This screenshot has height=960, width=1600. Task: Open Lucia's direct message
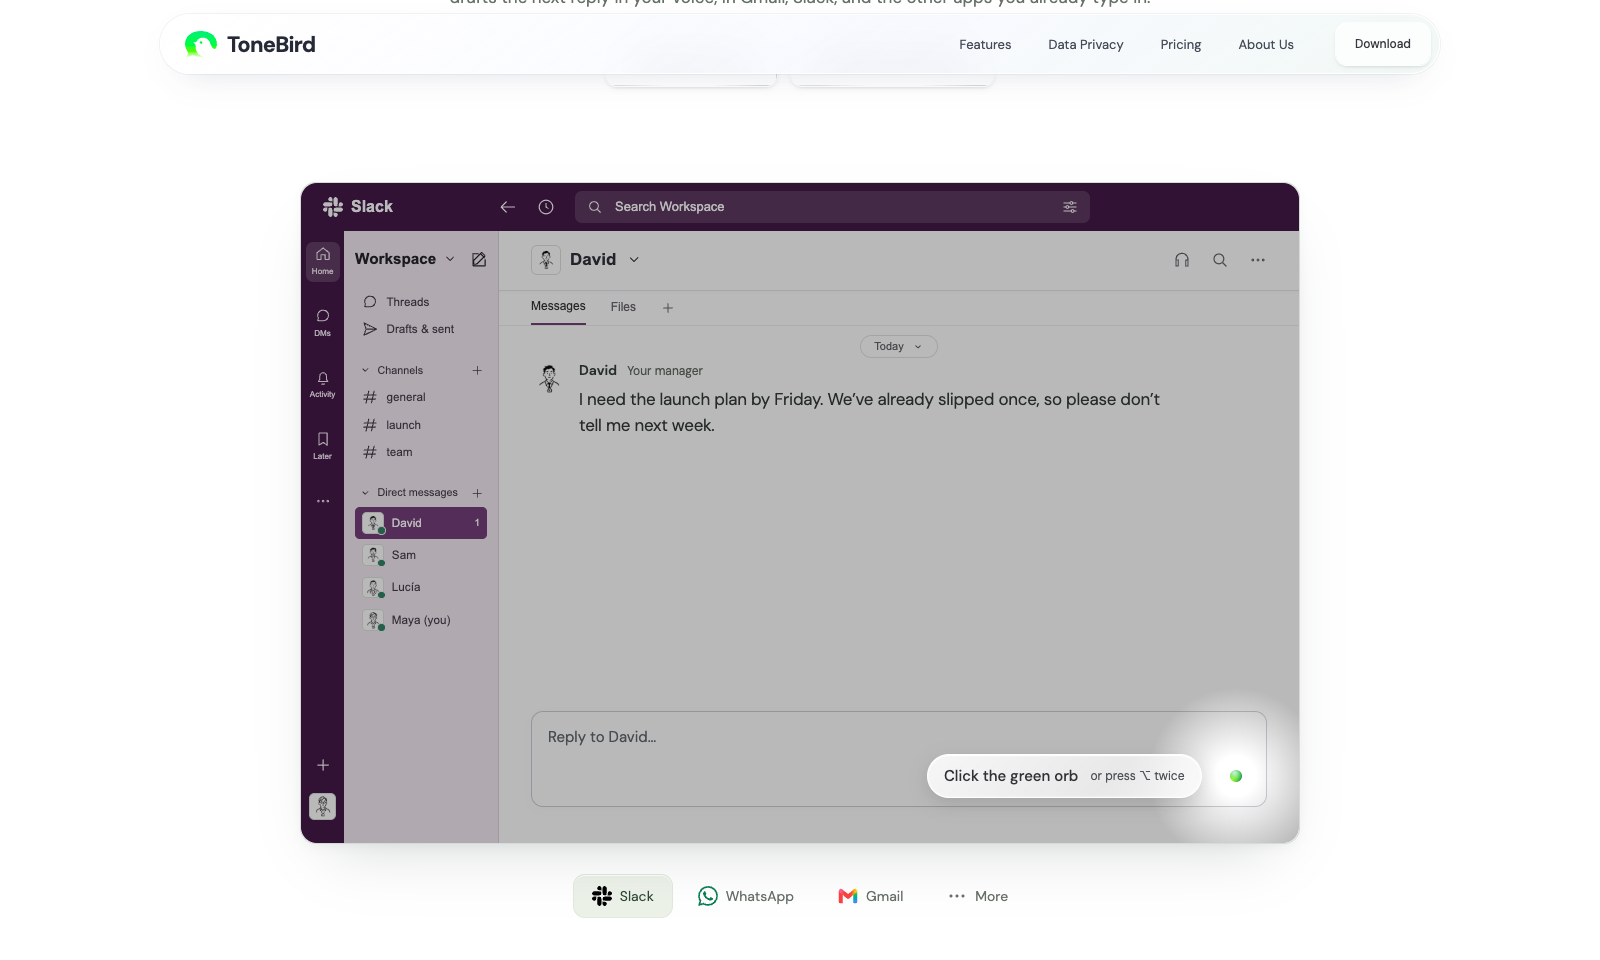pyautogui.click(x=421, y=587)
